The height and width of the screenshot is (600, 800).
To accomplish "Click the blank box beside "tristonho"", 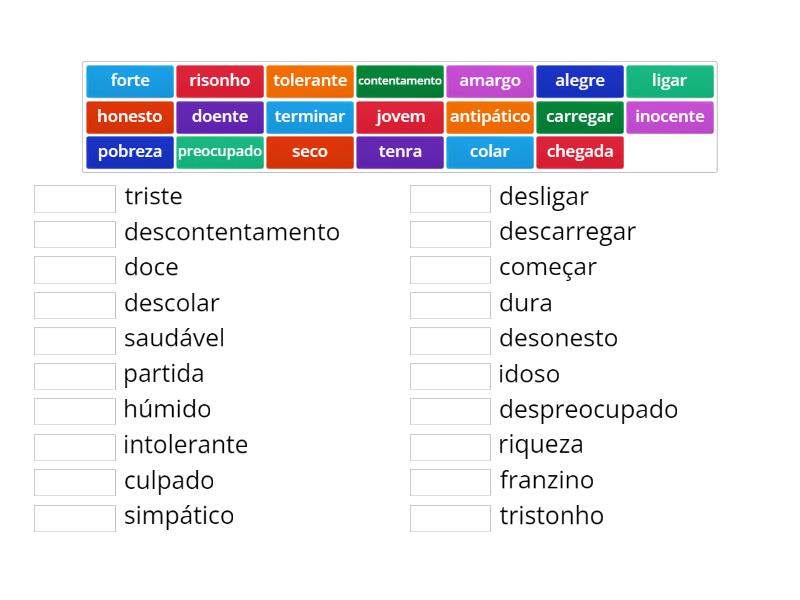I will coord(450,517).
